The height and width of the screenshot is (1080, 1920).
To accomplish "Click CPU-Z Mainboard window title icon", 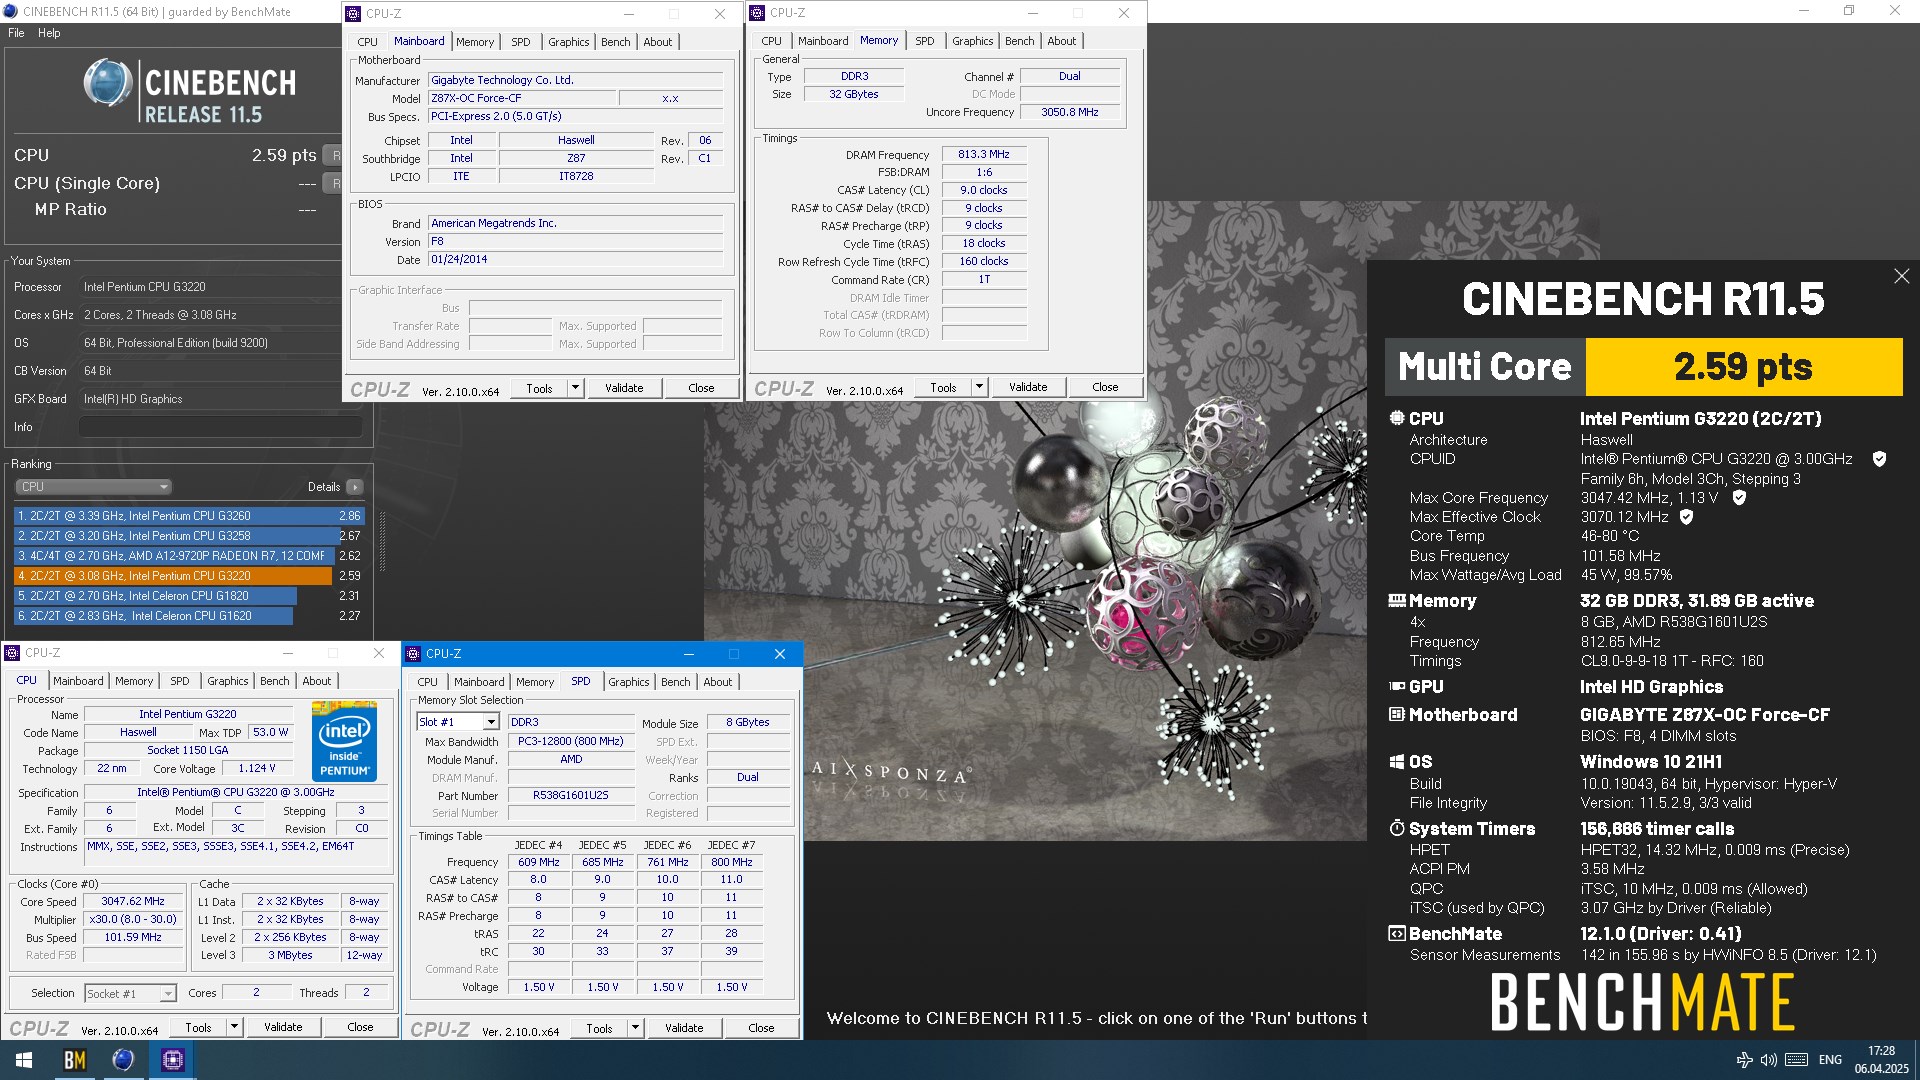I will (x=354, y=14).
